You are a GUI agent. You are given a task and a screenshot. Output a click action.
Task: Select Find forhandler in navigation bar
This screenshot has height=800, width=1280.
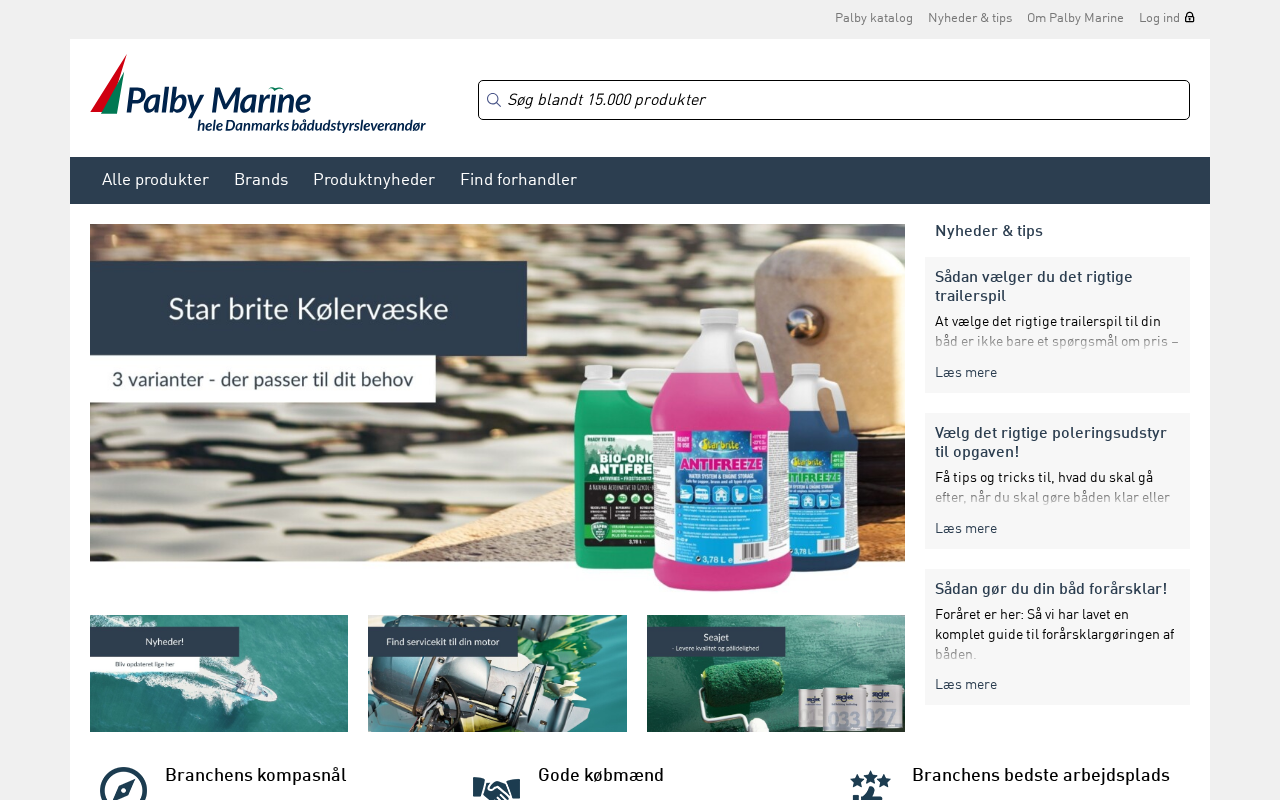(x=518, y=180)
